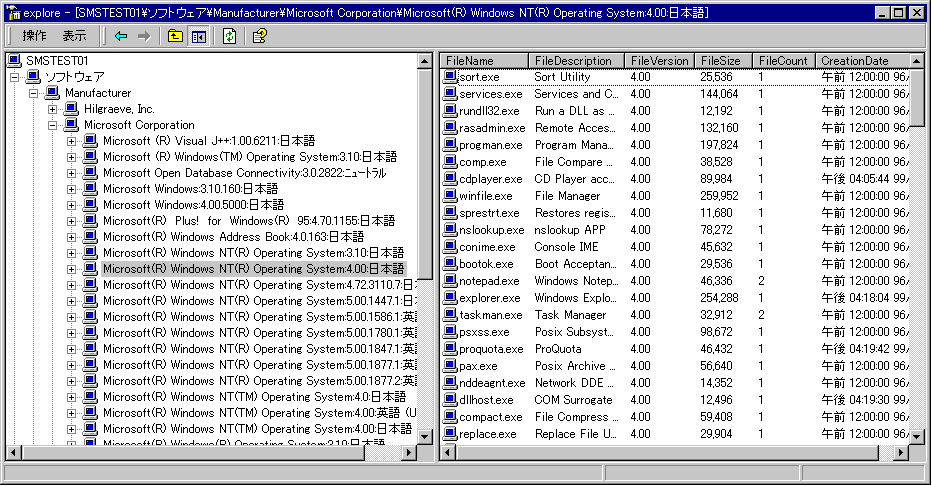Viewport: 932px width, 486px height.
Task: Click the notepad.exe file icon
Action: [x=451, y=281]
